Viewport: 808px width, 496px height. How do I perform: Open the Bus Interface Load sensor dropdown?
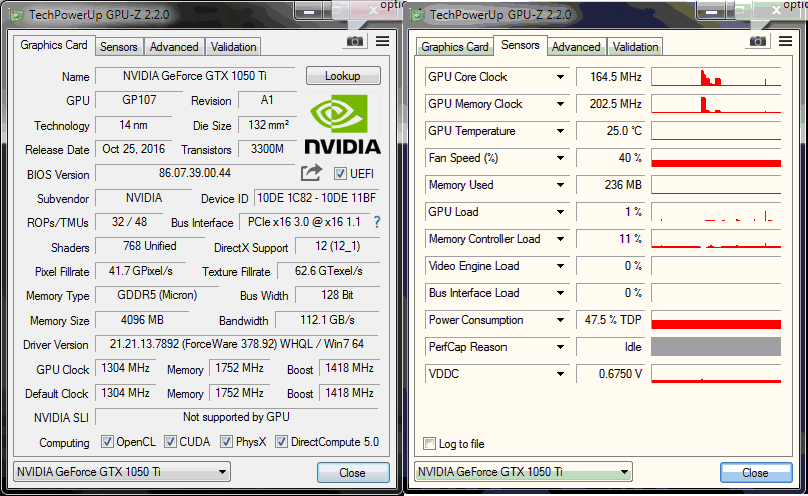[560, 293]
